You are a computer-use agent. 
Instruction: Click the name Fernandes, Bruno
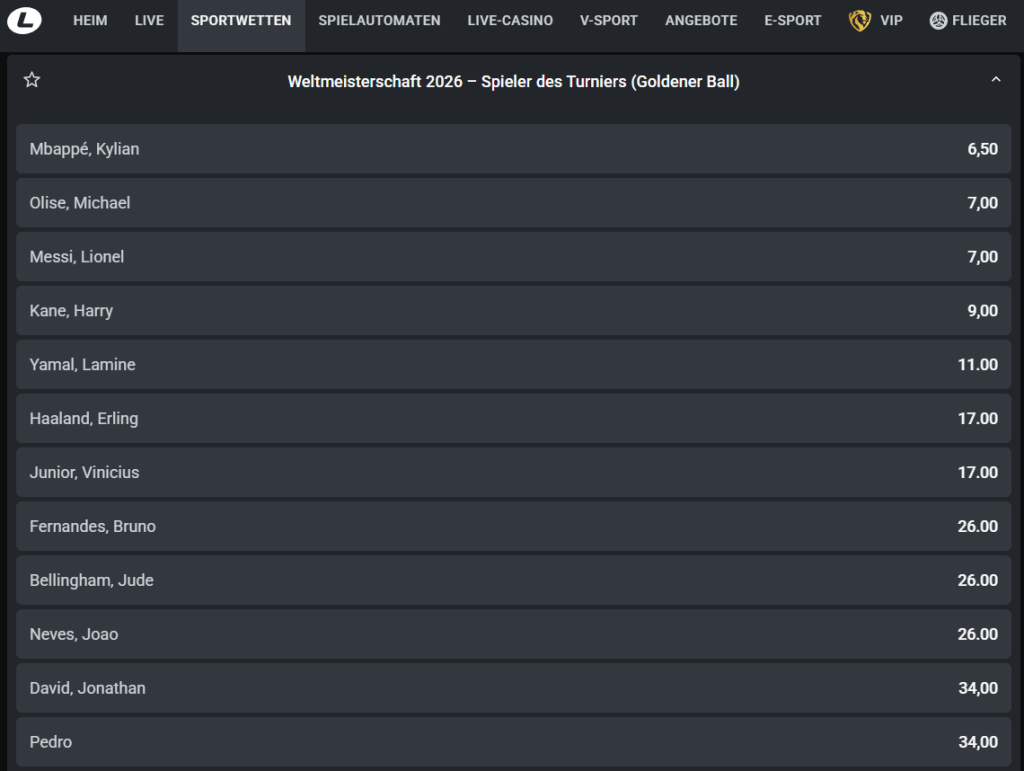pos(93,526)
